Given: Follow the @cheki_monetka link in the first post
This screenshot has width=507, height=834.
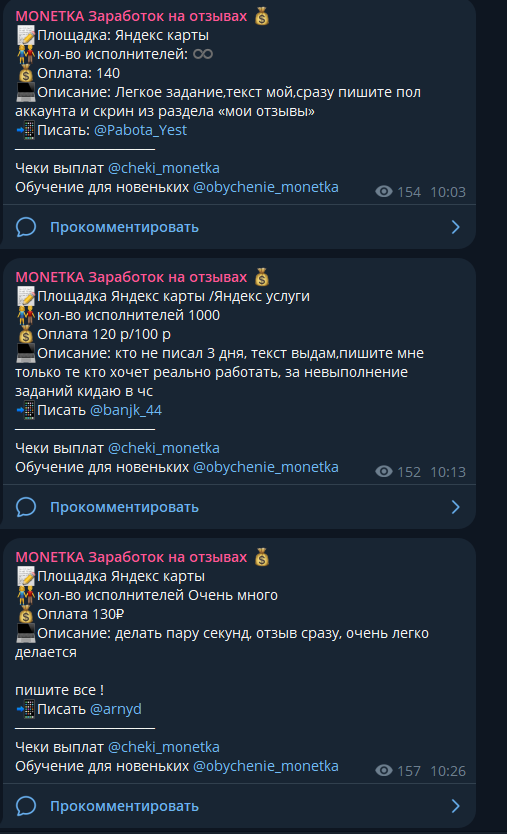Looking at the screenshot, I should tap(164, 168).
